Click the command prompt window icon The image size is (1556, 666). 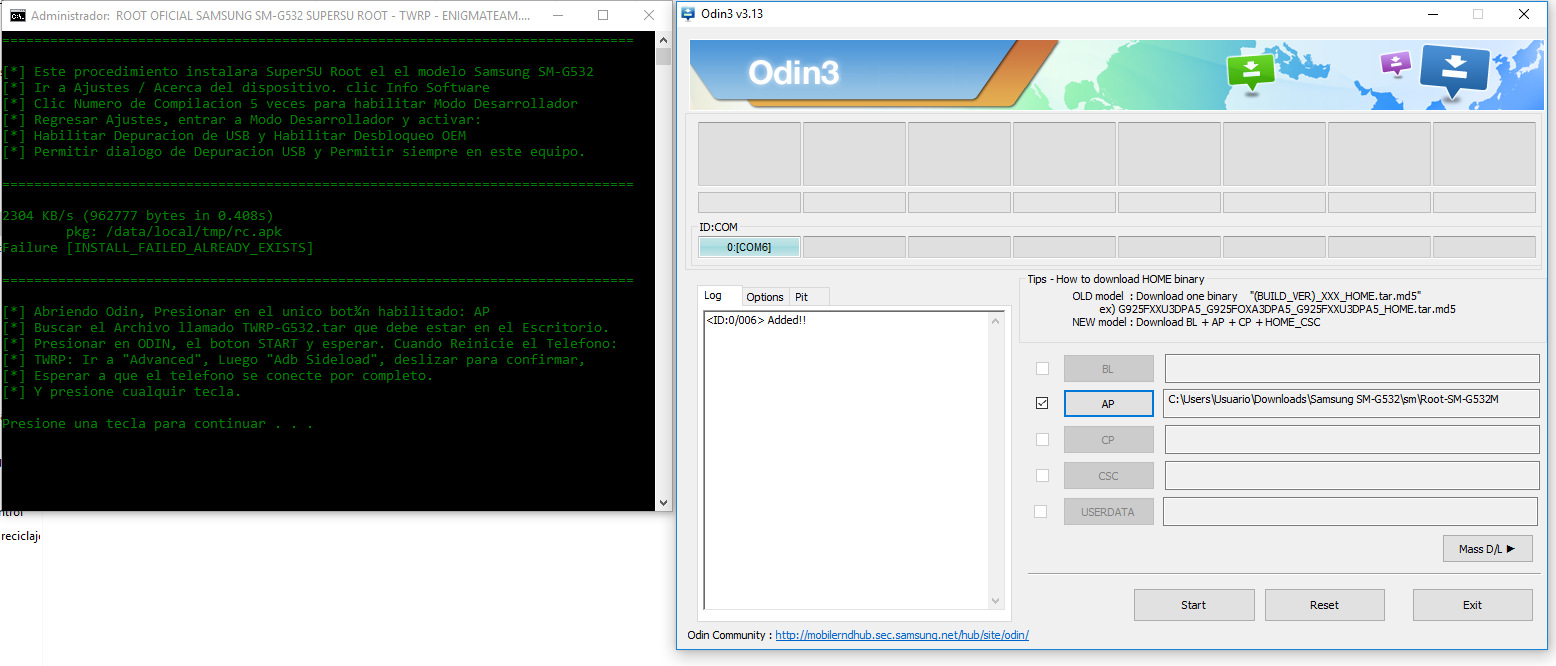pos(16,15)
